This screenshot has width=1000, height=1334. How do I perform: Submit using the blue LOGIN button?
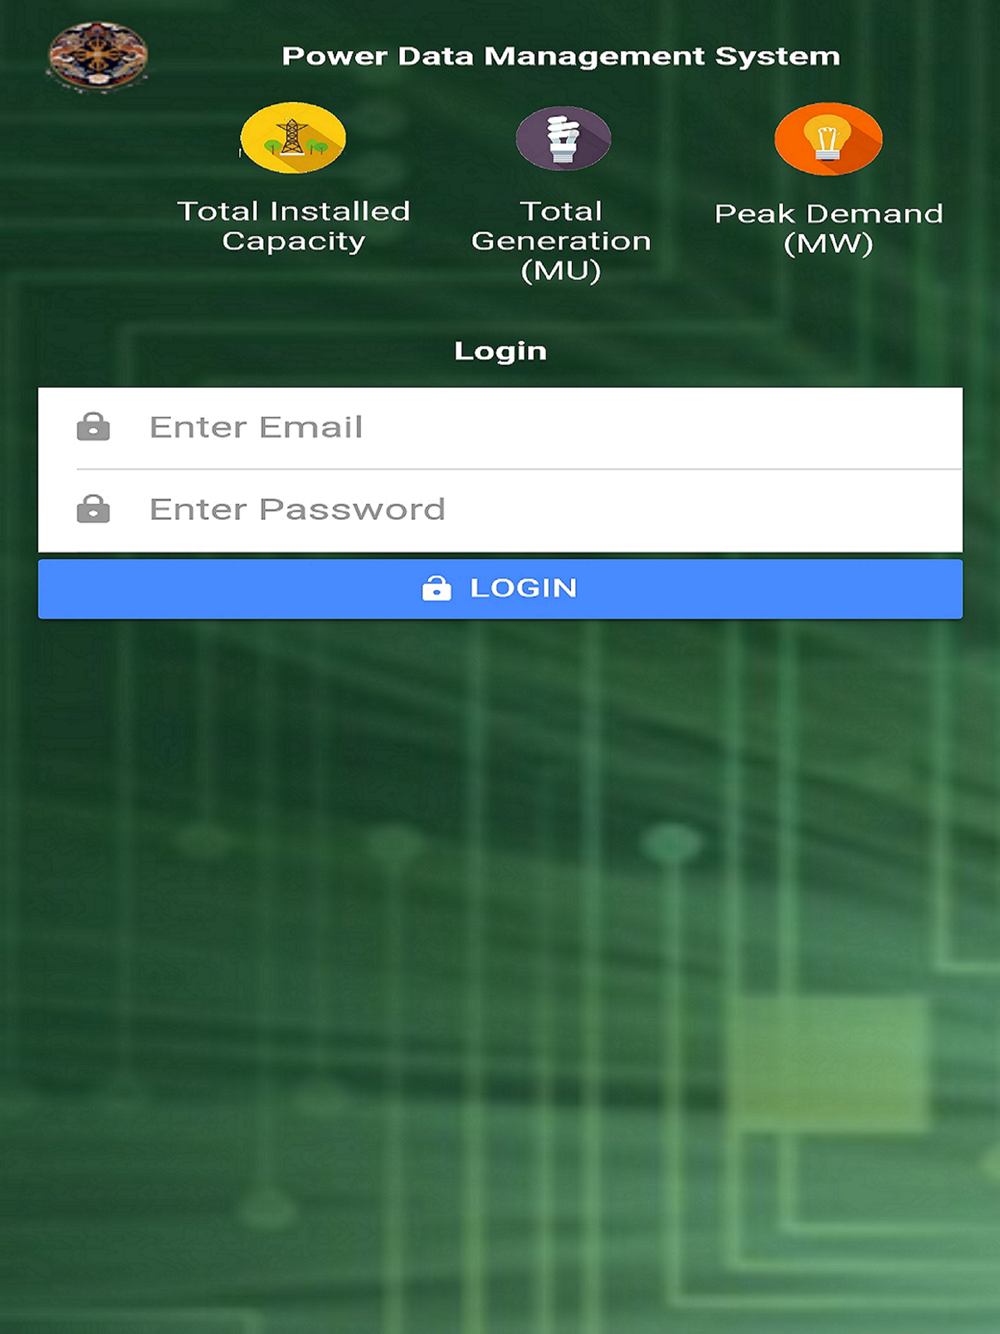tap(500, 589)
